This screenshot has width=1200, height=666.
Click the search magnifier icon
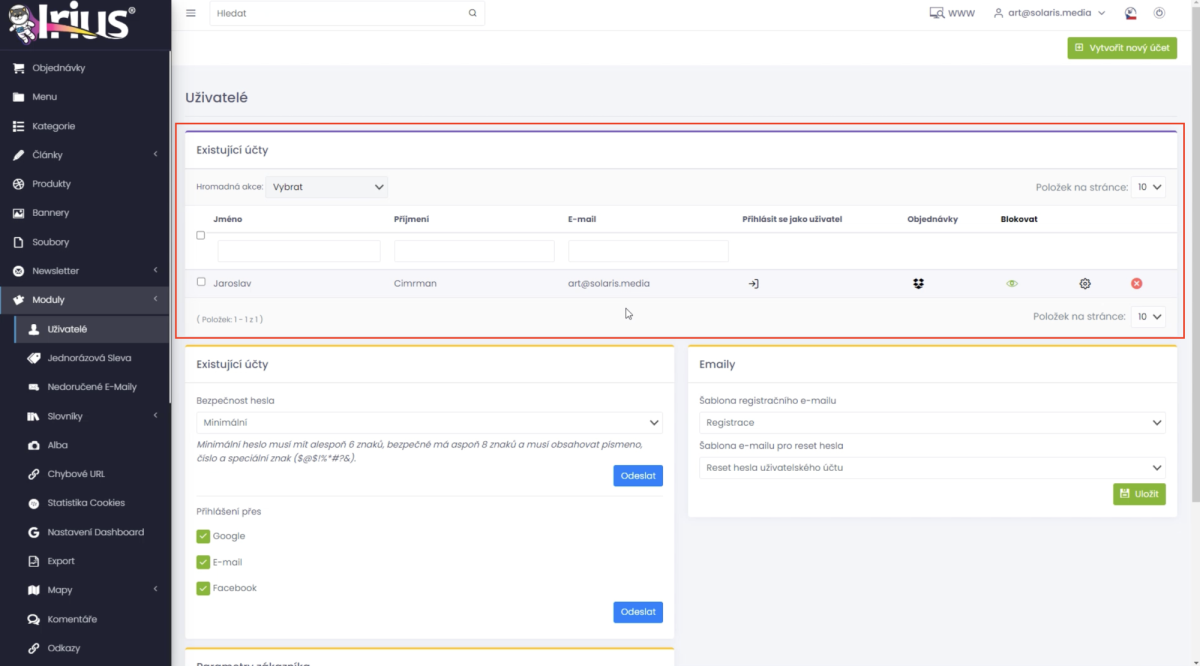point(473,14)
